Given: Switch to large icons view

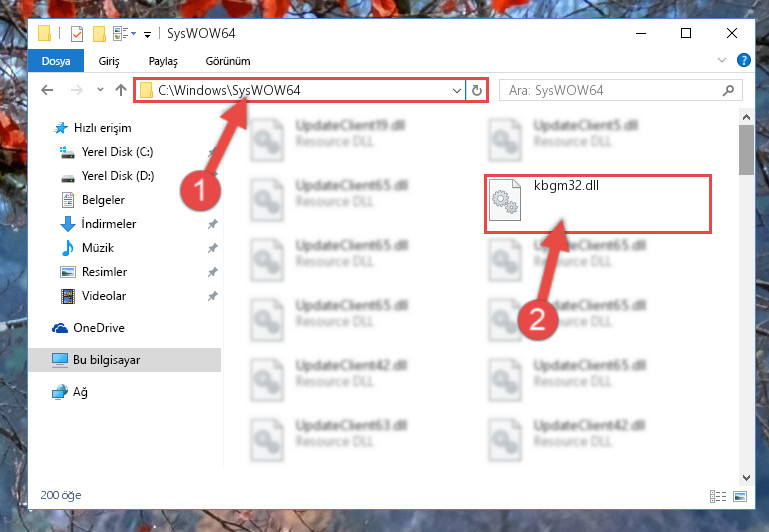Looking at the screenshot, I should 740,496.
